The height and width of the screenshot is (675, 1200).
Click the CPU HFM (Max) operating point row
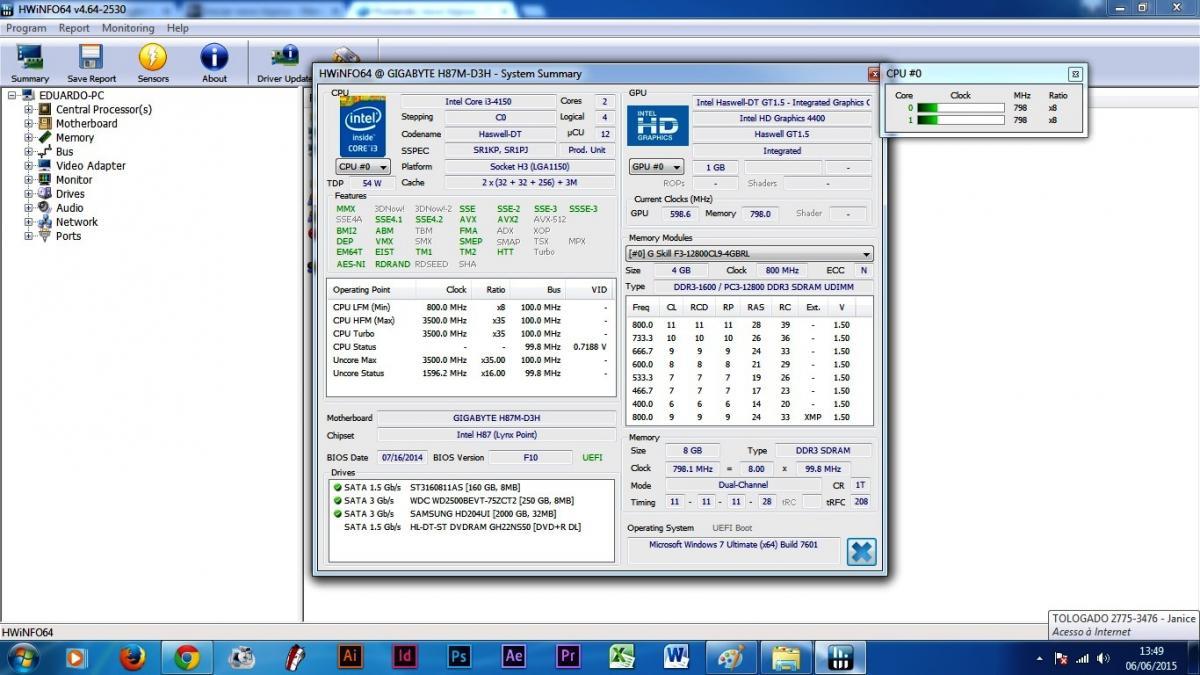tap(471, 321)
